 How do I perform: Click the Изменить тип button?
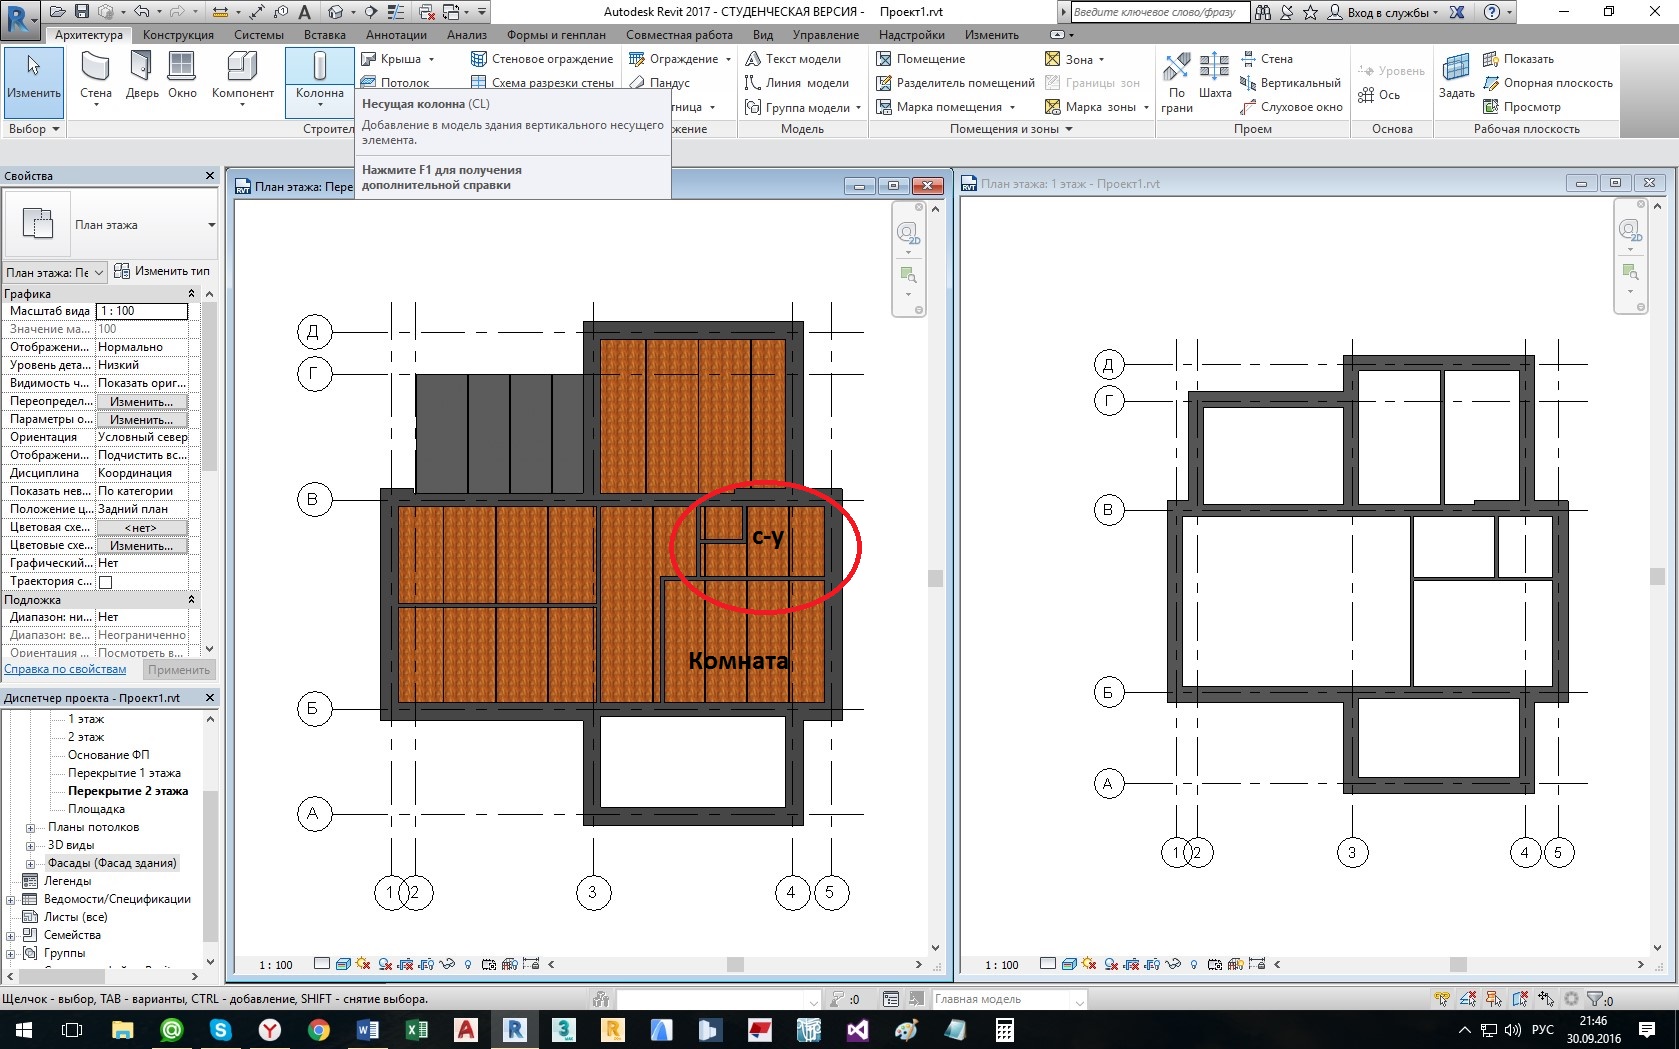coord(162,271)
